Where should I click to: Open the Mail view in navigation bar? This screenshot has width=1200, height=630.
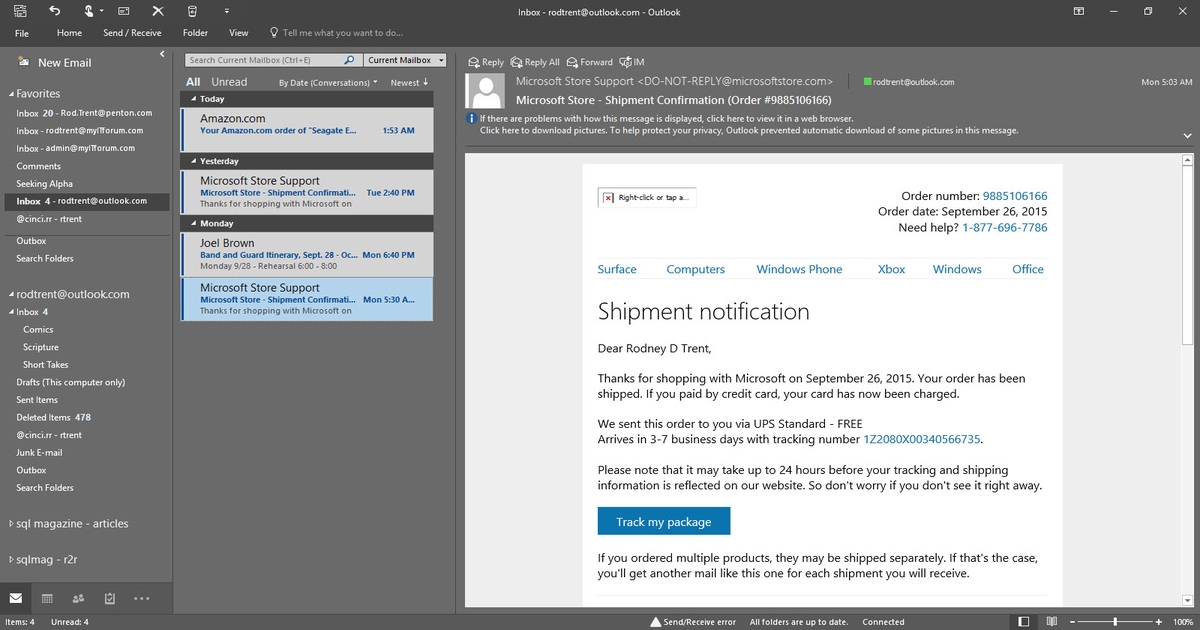(x=15, y=597)
